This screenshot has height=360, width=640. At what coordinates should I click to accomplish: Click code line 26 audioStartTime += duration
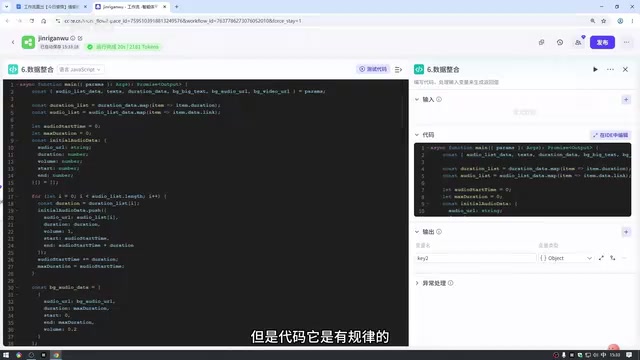point(78,259)
